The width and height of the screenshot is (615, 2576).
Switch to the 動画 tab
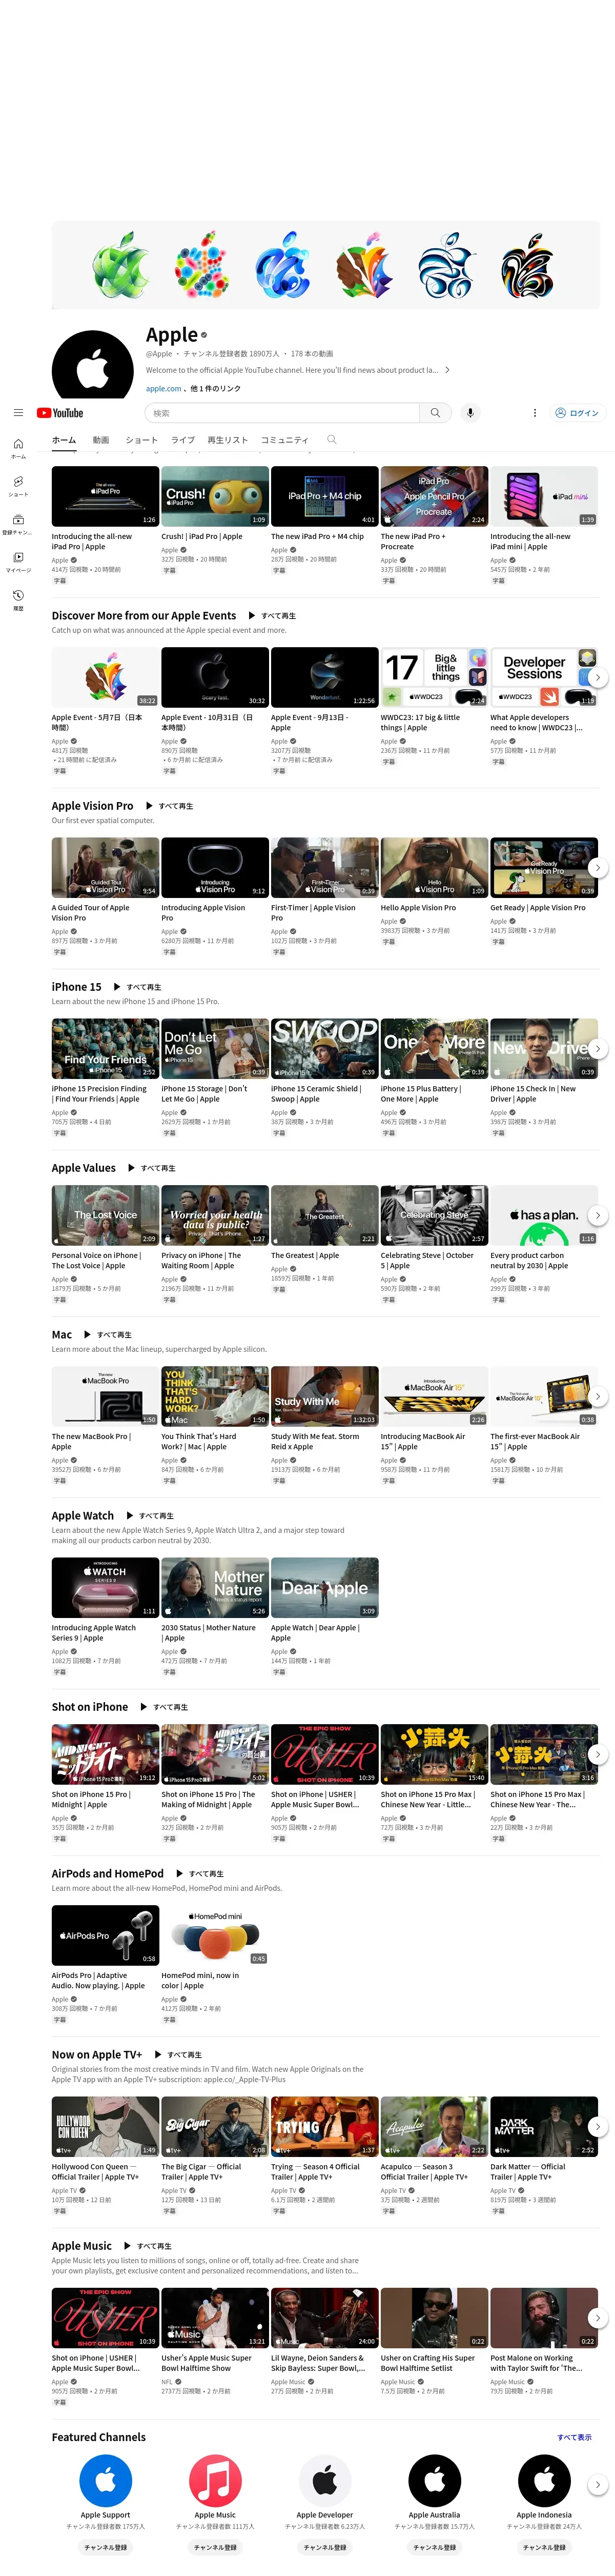(x=101, y=440)
